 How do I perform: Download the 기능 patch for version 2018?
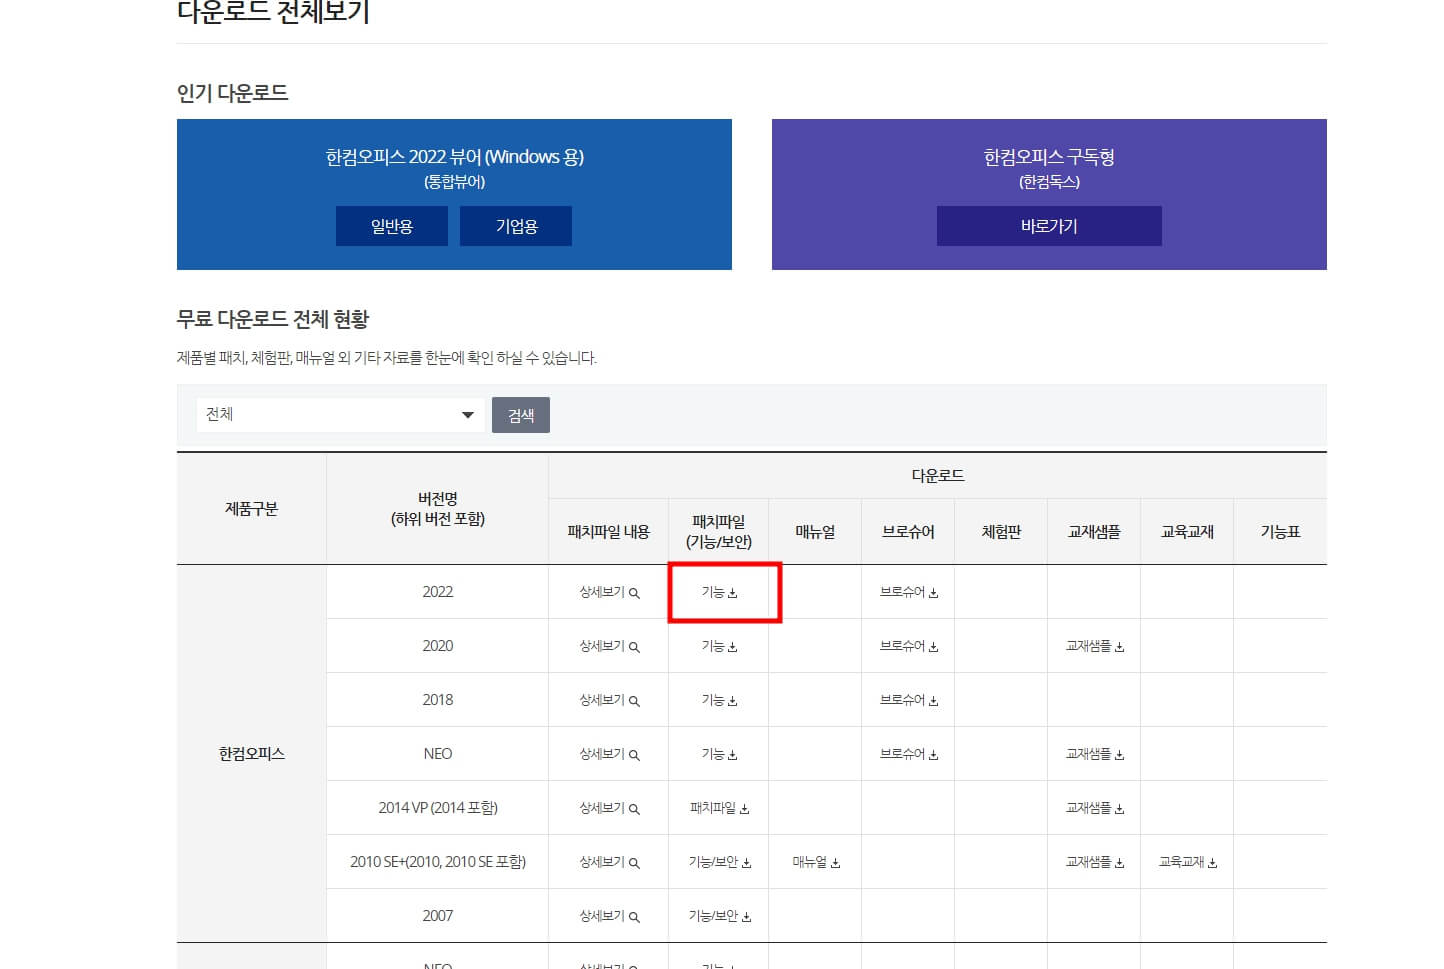click(x=719, y=700)
